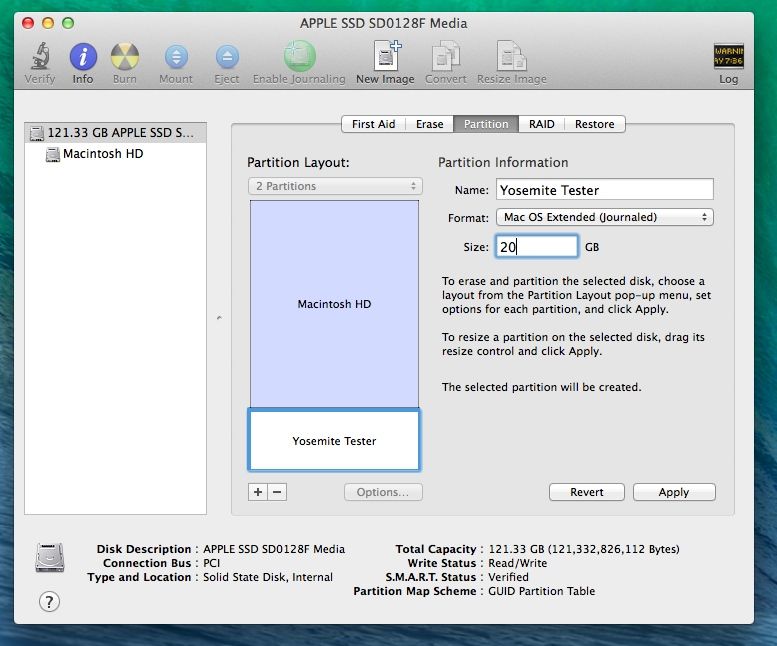Open the Info toolbar icon

[83, 57]
